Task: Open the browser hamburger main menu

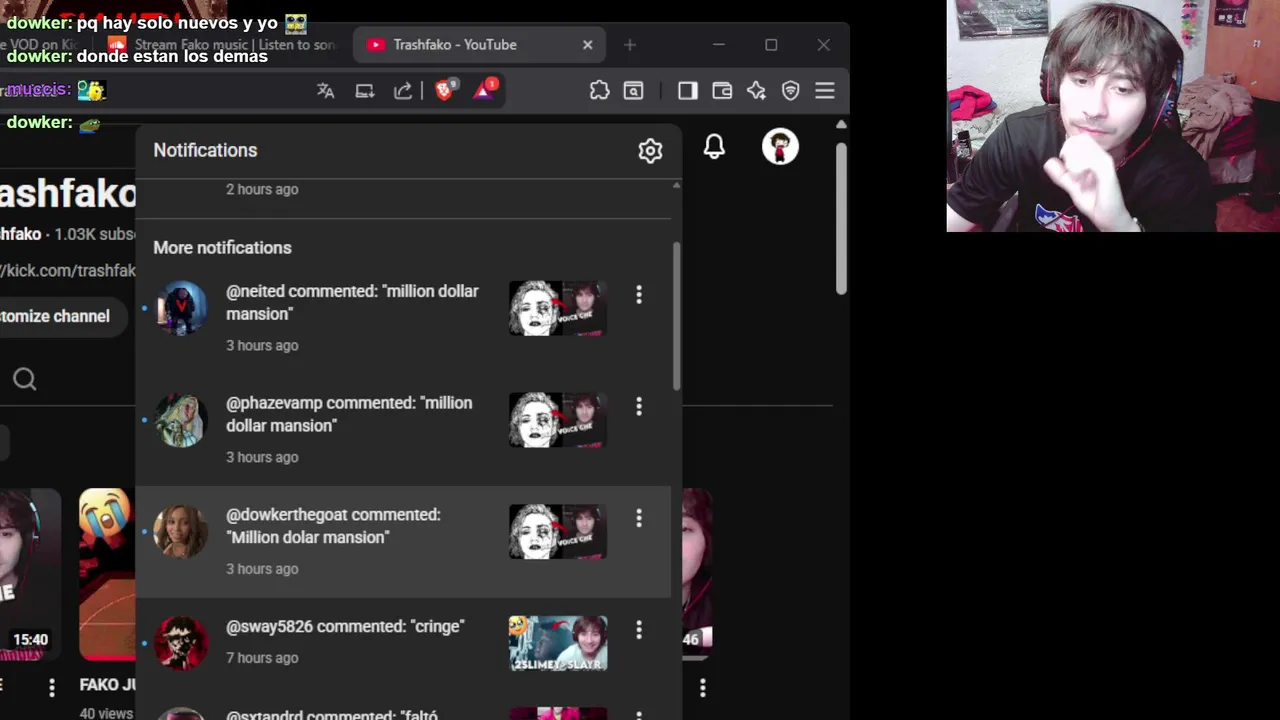Action: pos(825,91)
